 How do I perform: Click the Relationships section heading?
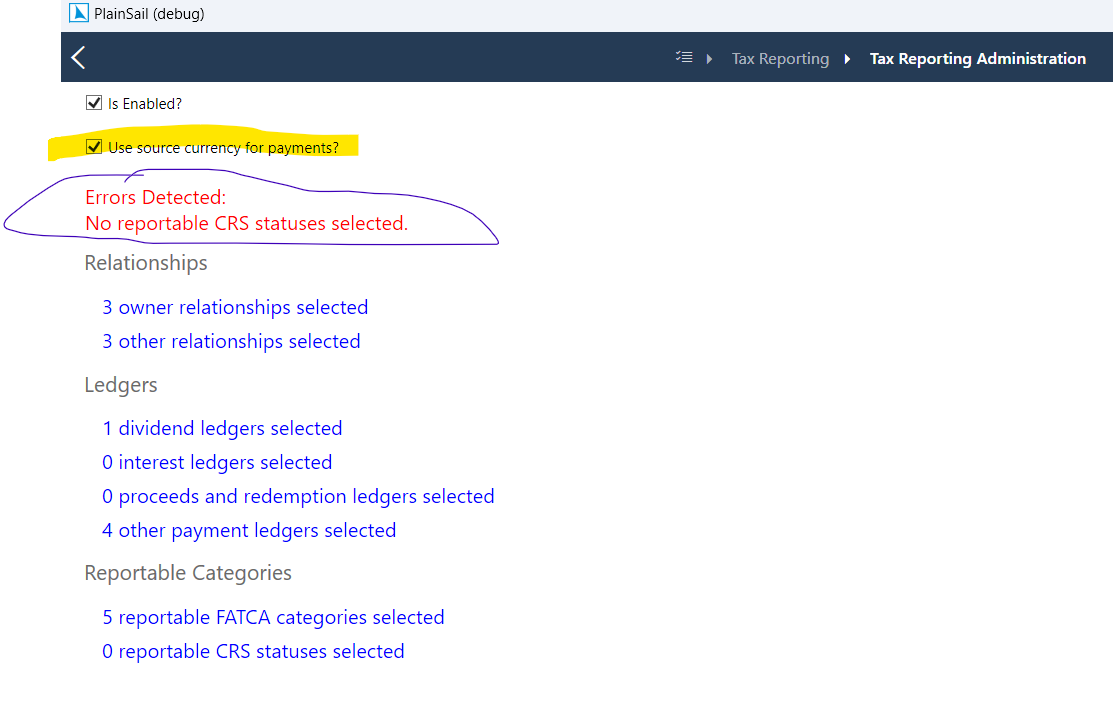pos(146,263)
